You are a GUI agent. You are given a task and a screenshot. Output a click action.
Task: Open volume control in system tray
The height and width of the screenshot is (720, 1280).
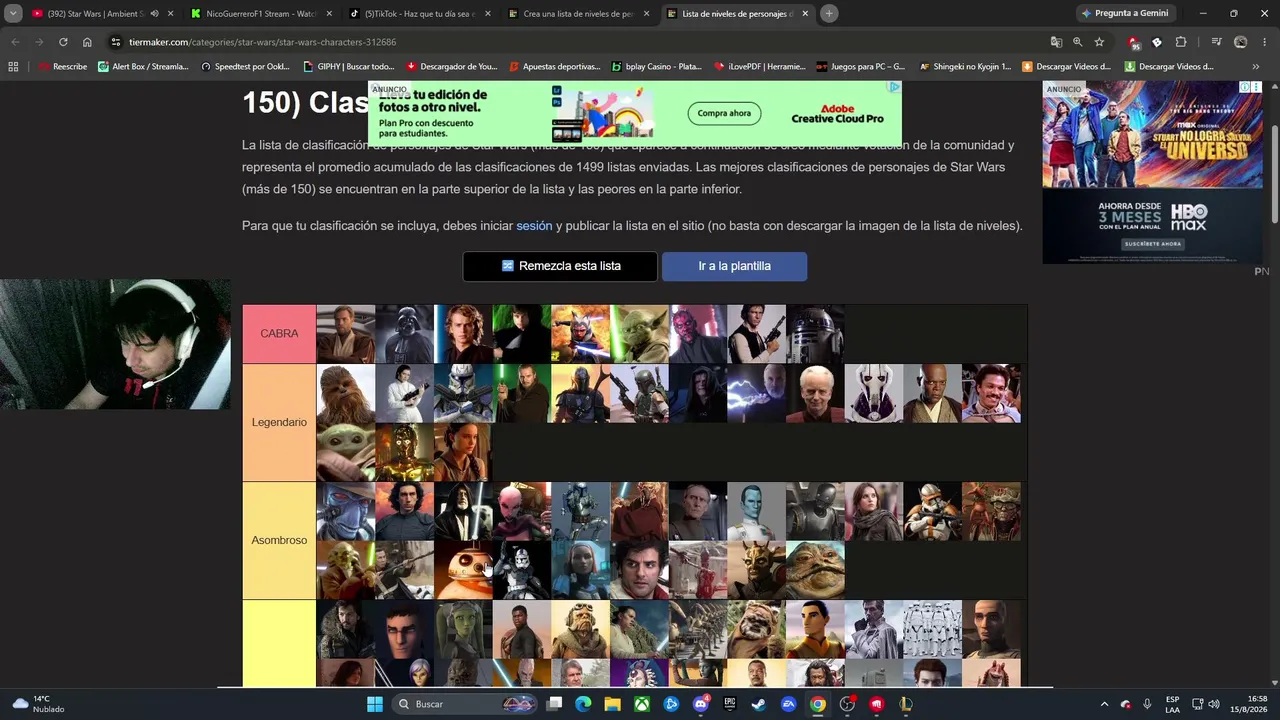[x=1214, y=704]
